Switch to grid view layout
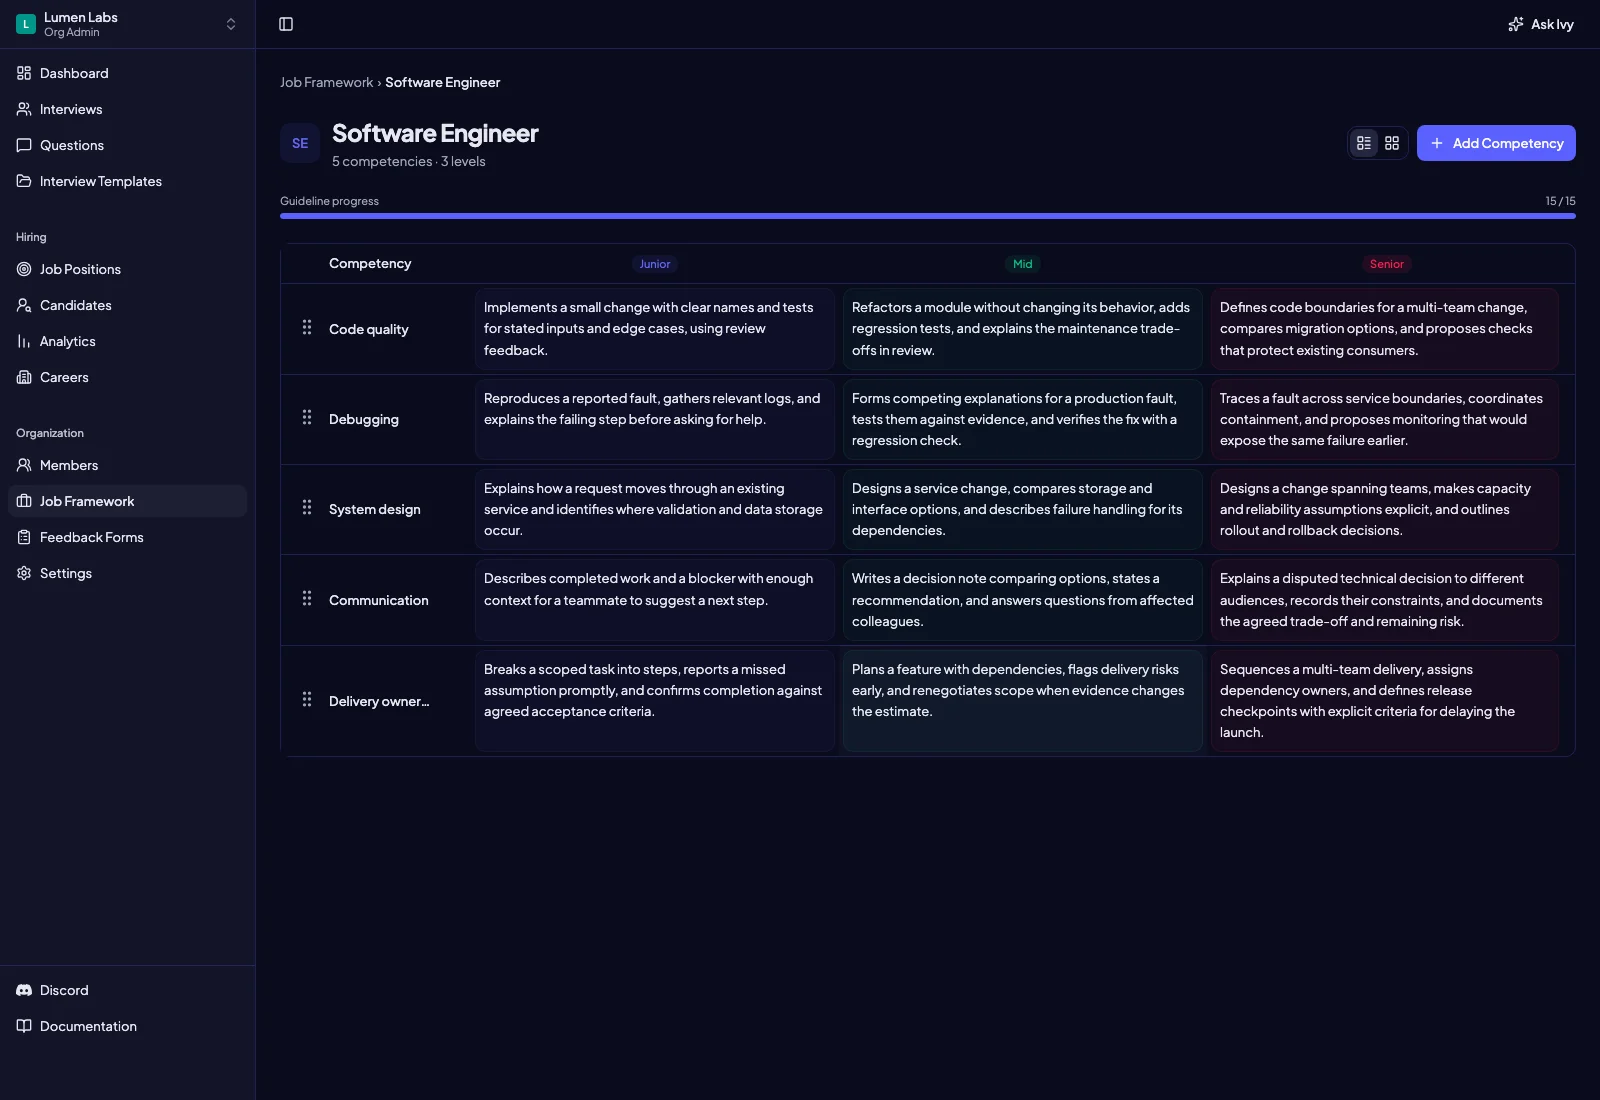The height and width of the screenshot is (1100, 1600). (1392, 143)
